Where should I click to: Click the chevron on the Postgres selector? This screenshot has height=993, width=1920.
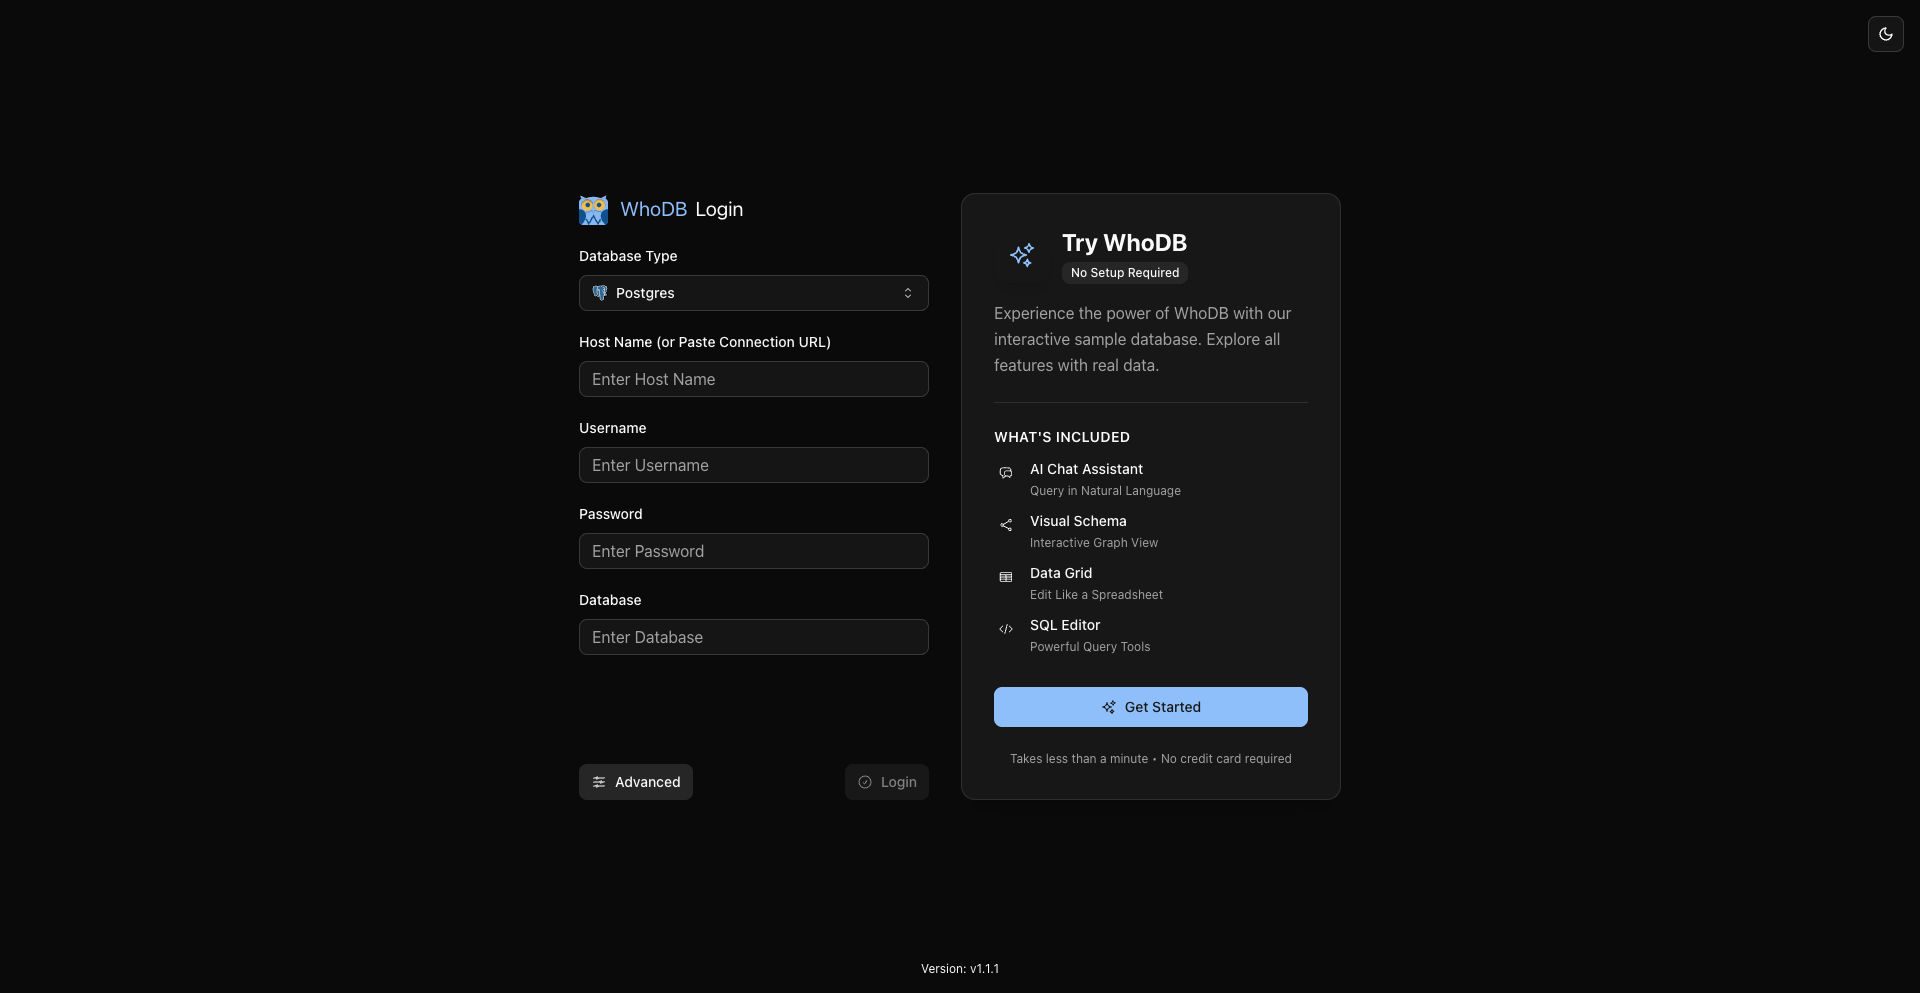pyautogui.click(x=908, y=292)
